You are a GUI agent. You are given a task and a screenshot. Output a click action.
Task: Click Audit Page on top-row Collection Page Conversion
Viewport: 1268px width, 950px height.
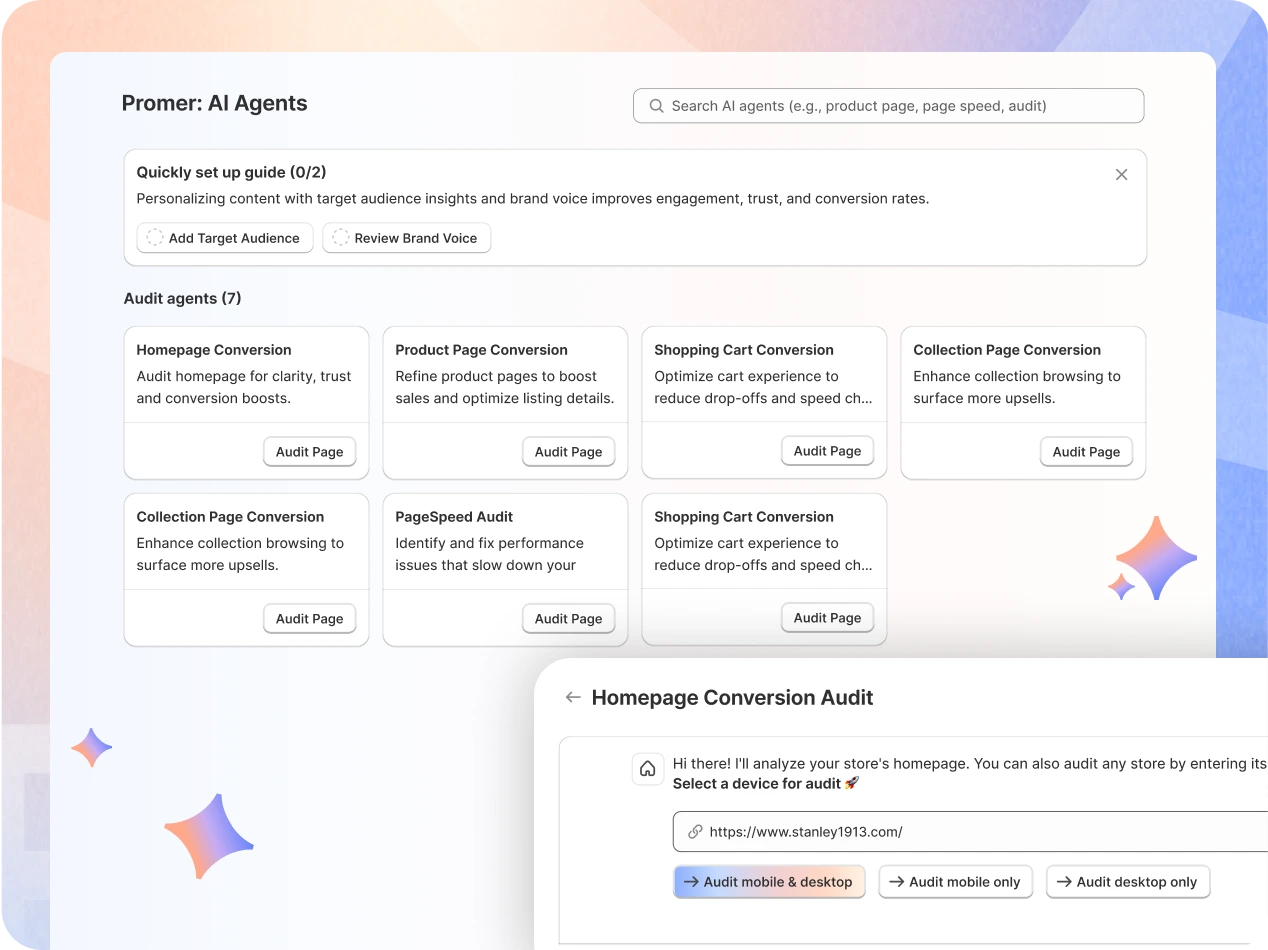(1086, 452)
